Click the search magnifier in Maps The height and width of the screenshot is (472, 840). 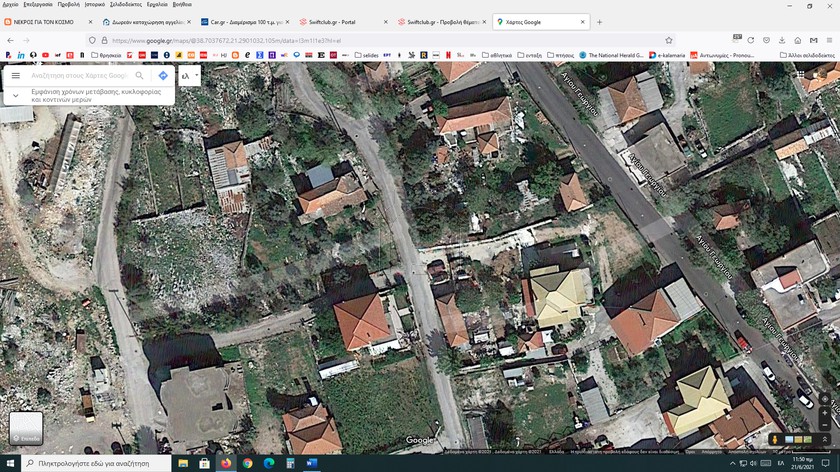point(139,75)
